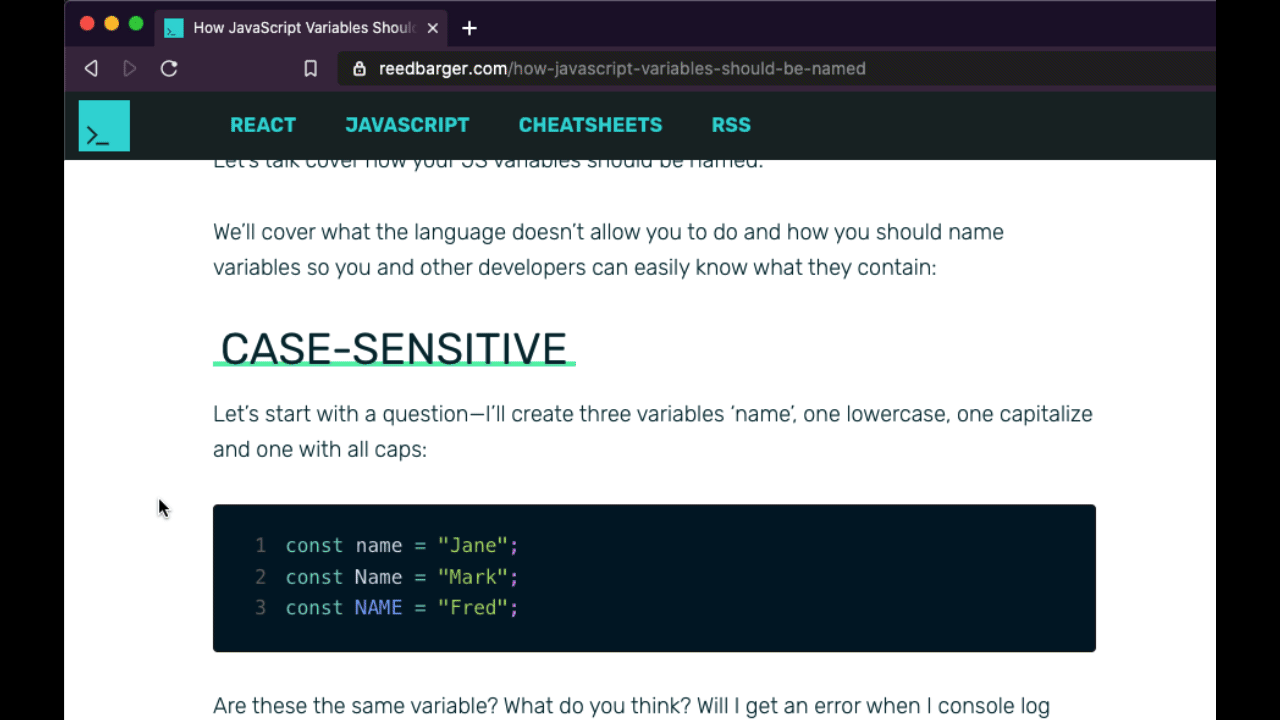1280x720 pixels.
Task: Bookmark this page
Action: coord(310,68)
